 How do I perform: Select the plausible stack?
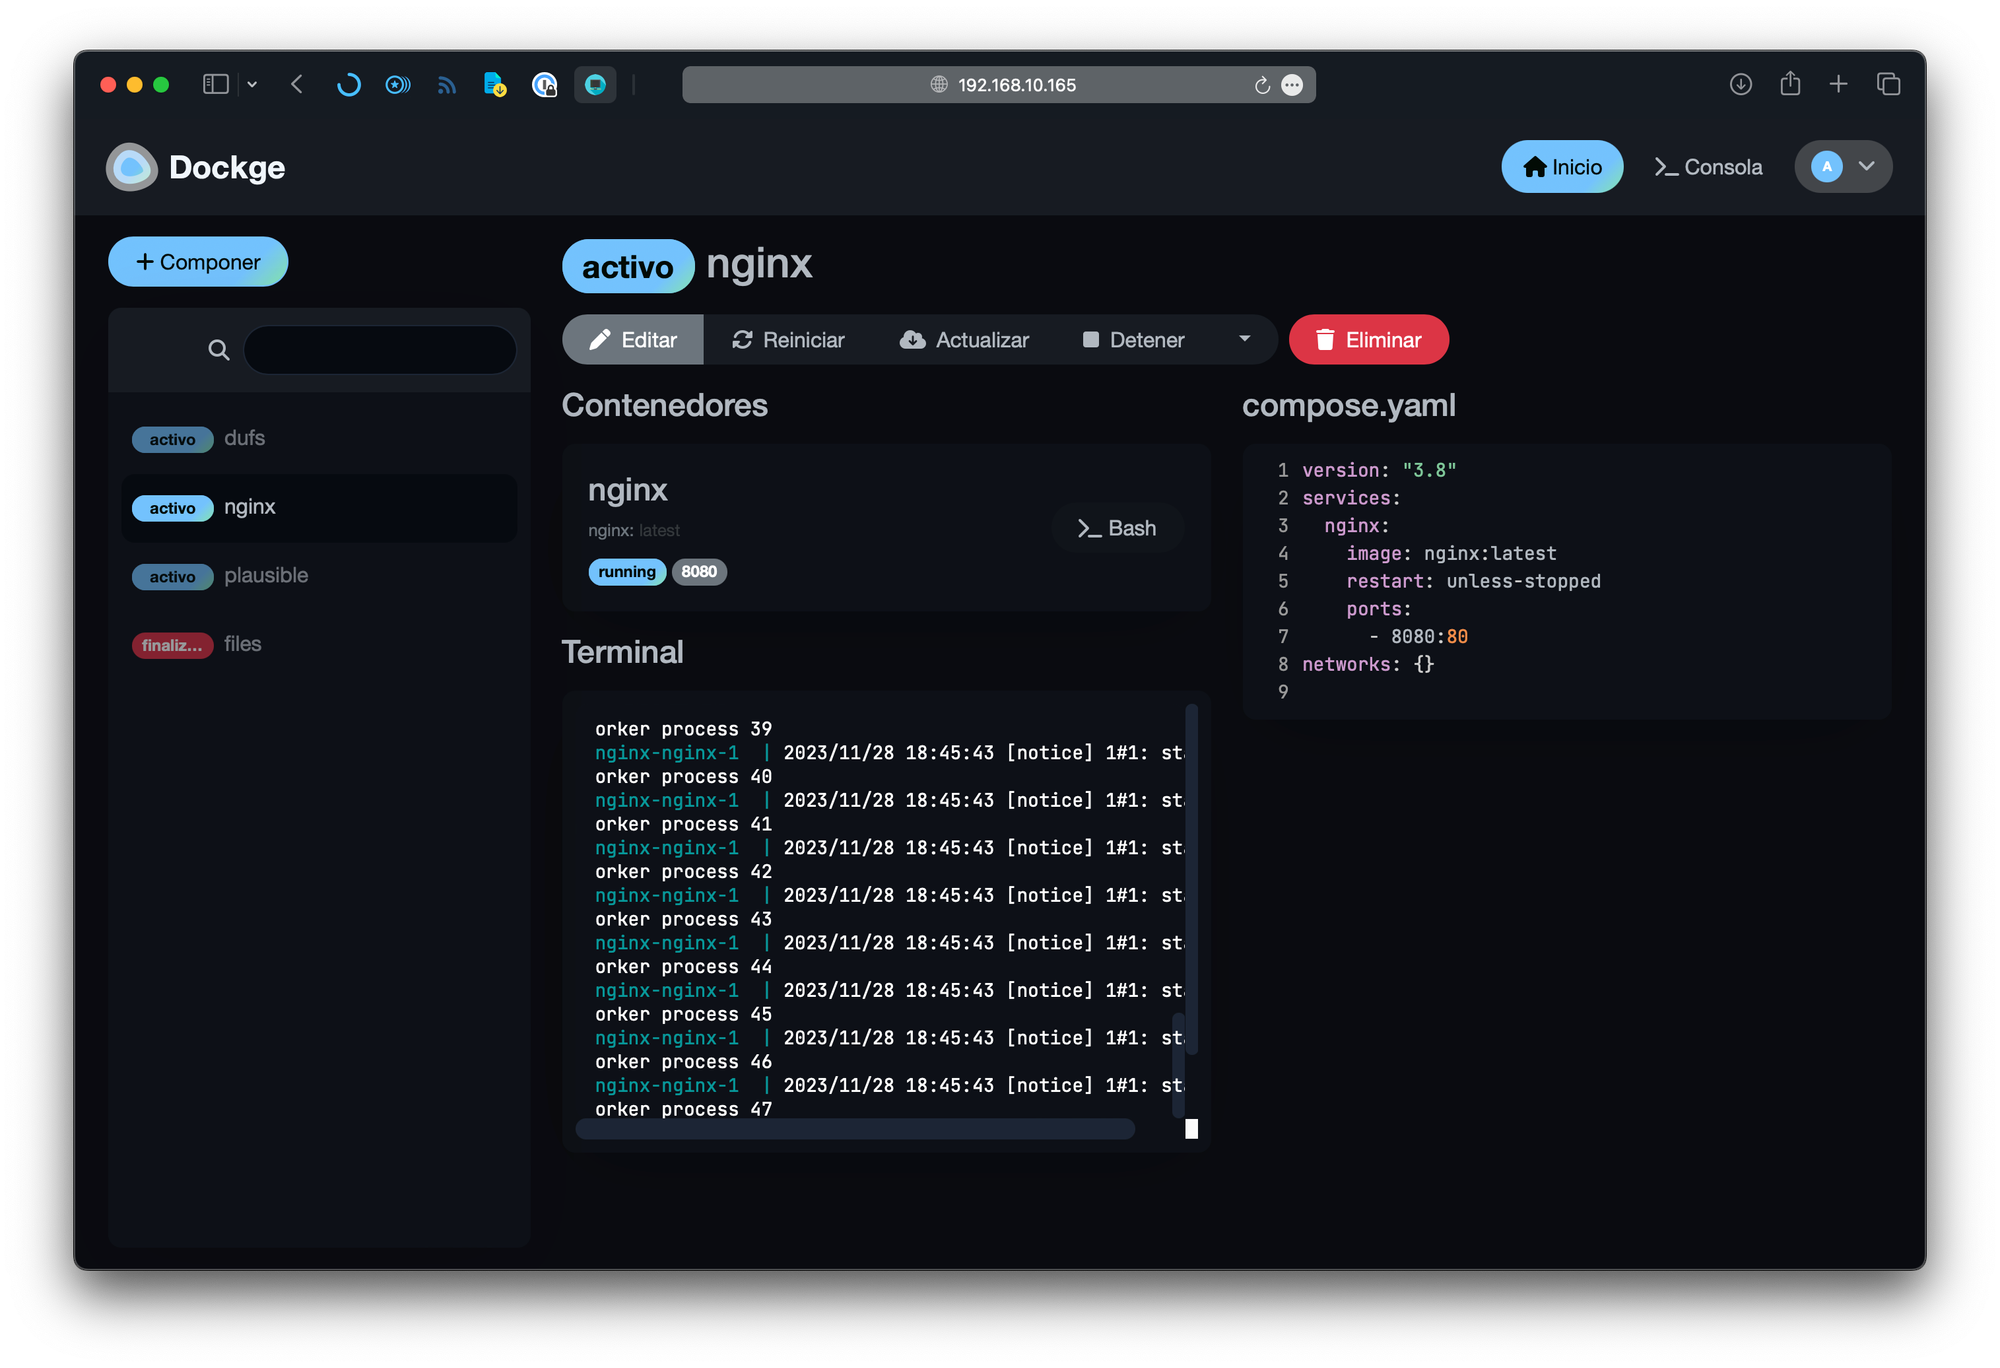[319, 576]
